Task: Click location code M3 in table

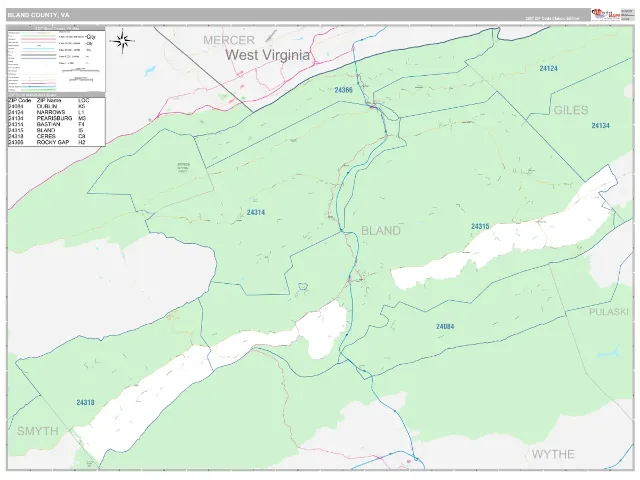Action: pos(82,118)
